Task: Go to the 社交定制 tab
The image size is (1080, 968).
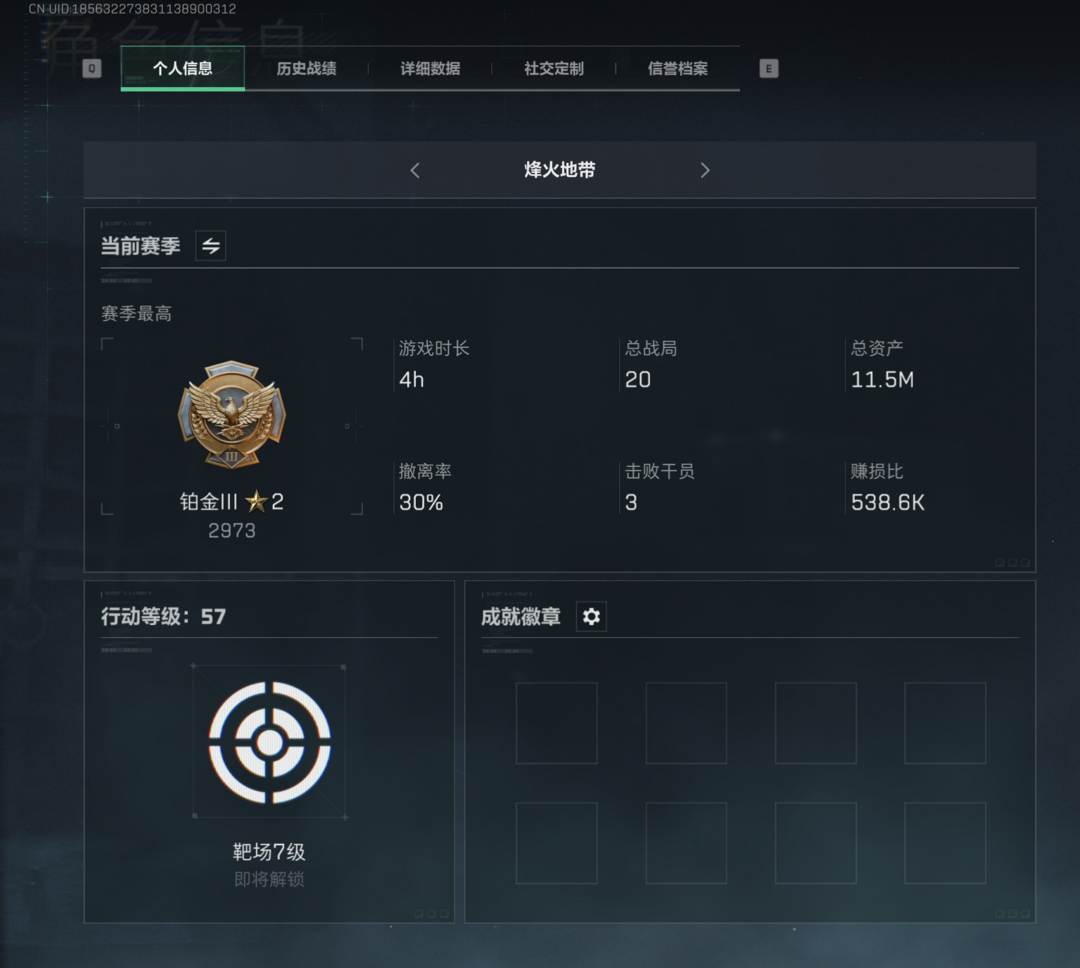Action: point(554,68)
